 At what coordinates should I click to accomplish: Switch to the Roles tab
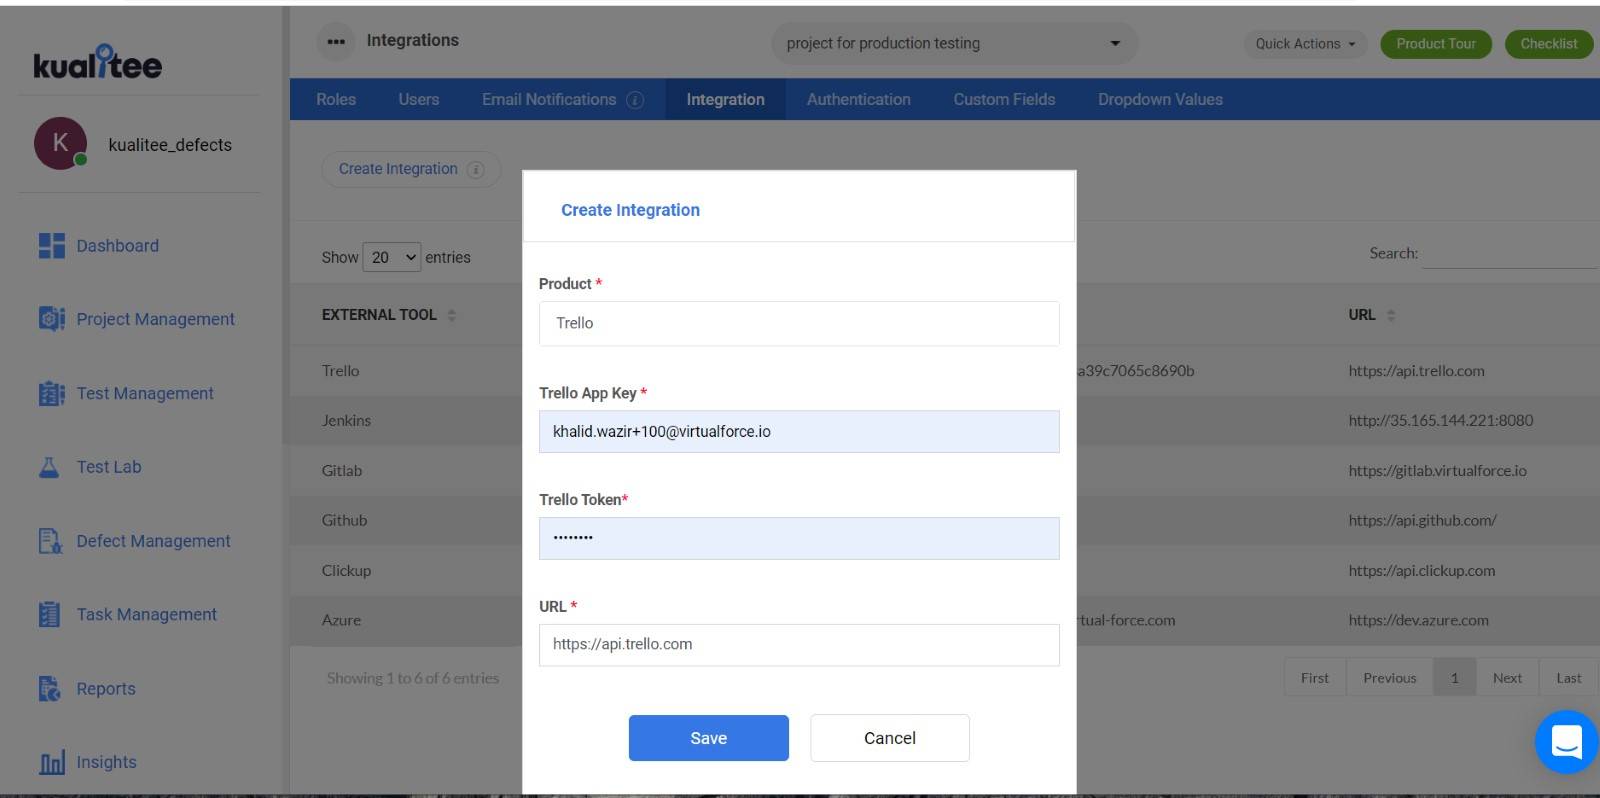(336, 99)
